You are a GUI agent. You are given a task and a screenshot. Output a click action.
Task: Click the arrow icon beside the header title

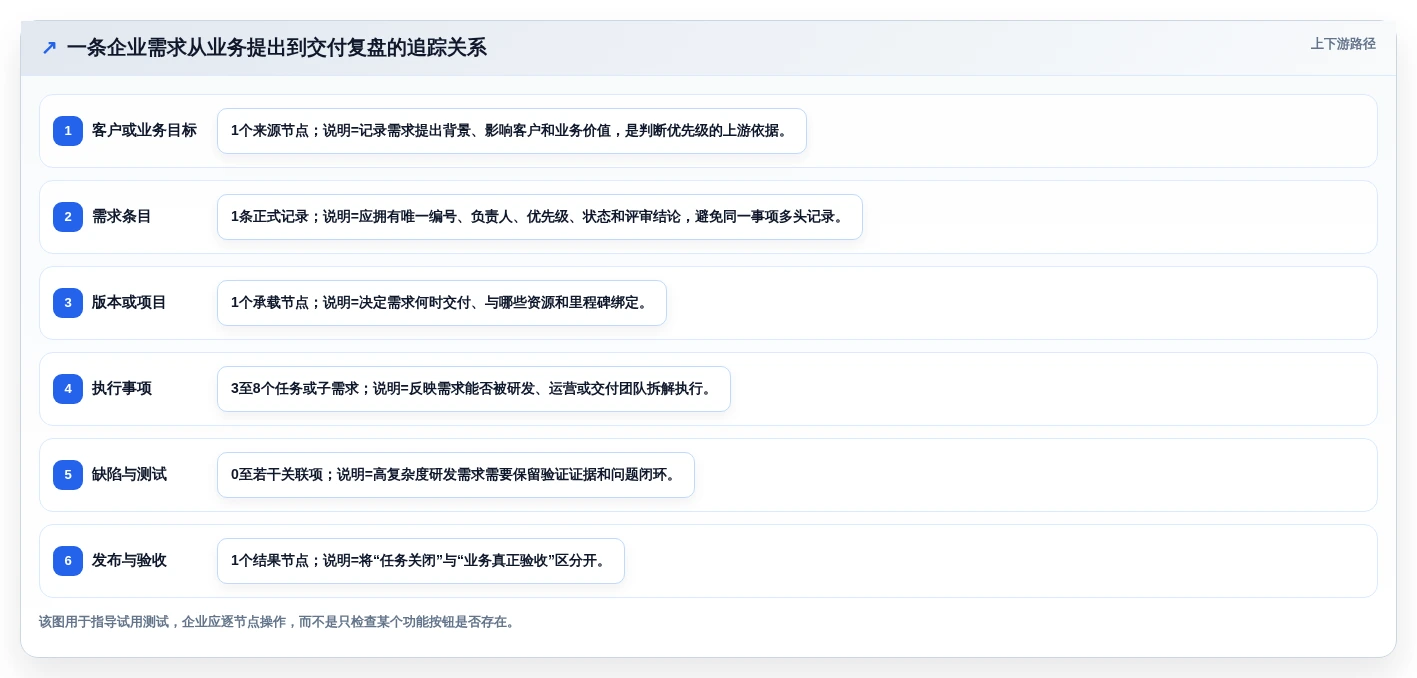tap(49, 48)
